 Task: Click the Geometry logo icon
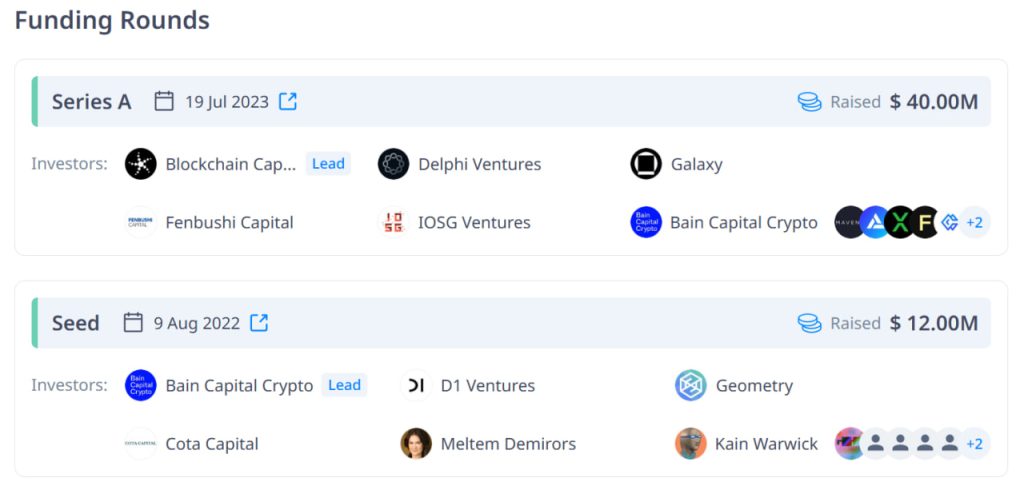click(691, 385)
